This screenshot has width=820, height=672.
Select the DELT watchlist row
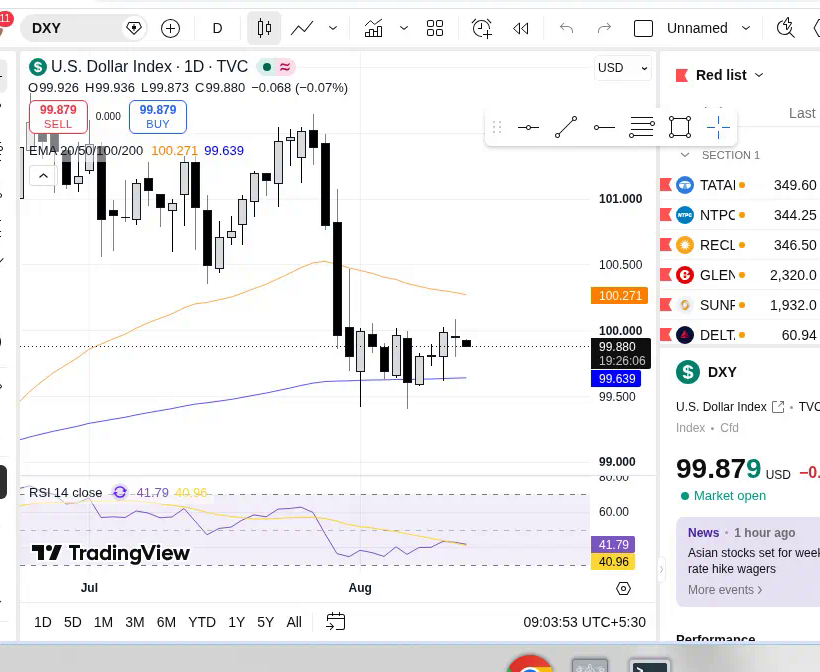coord(740,335)
